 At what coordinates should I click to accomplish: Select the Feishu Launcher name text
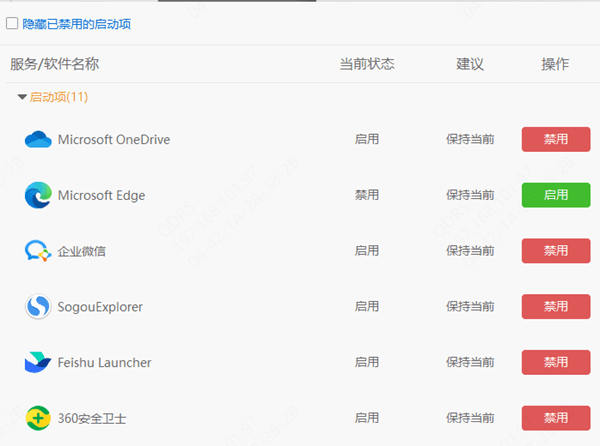tap(104, 363)
